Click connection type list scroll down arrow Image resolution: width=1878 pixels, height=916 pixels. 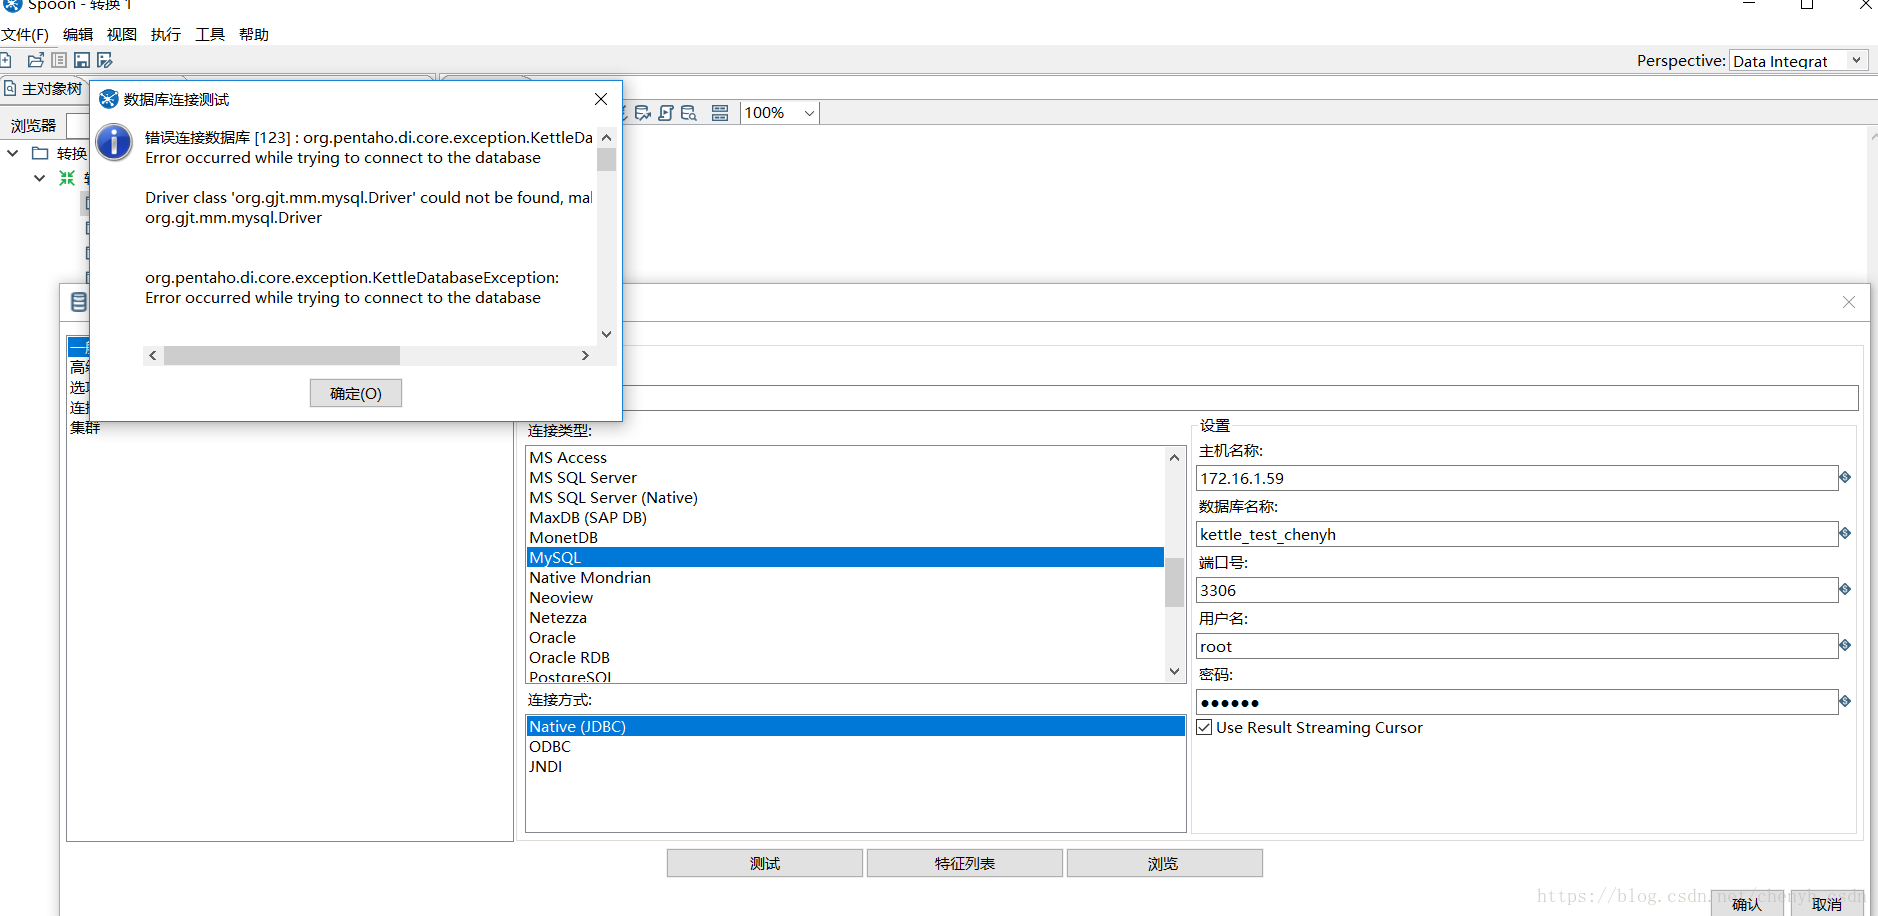(x=1174, y=672)
